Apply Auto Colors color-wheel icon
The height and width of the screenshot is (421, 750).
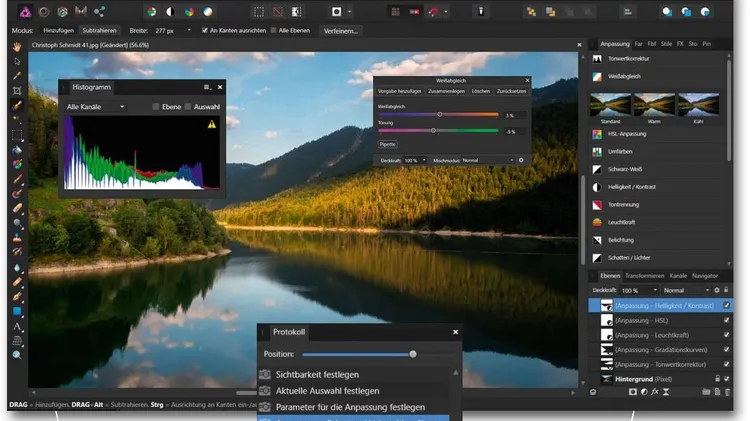tap(189, 12)
